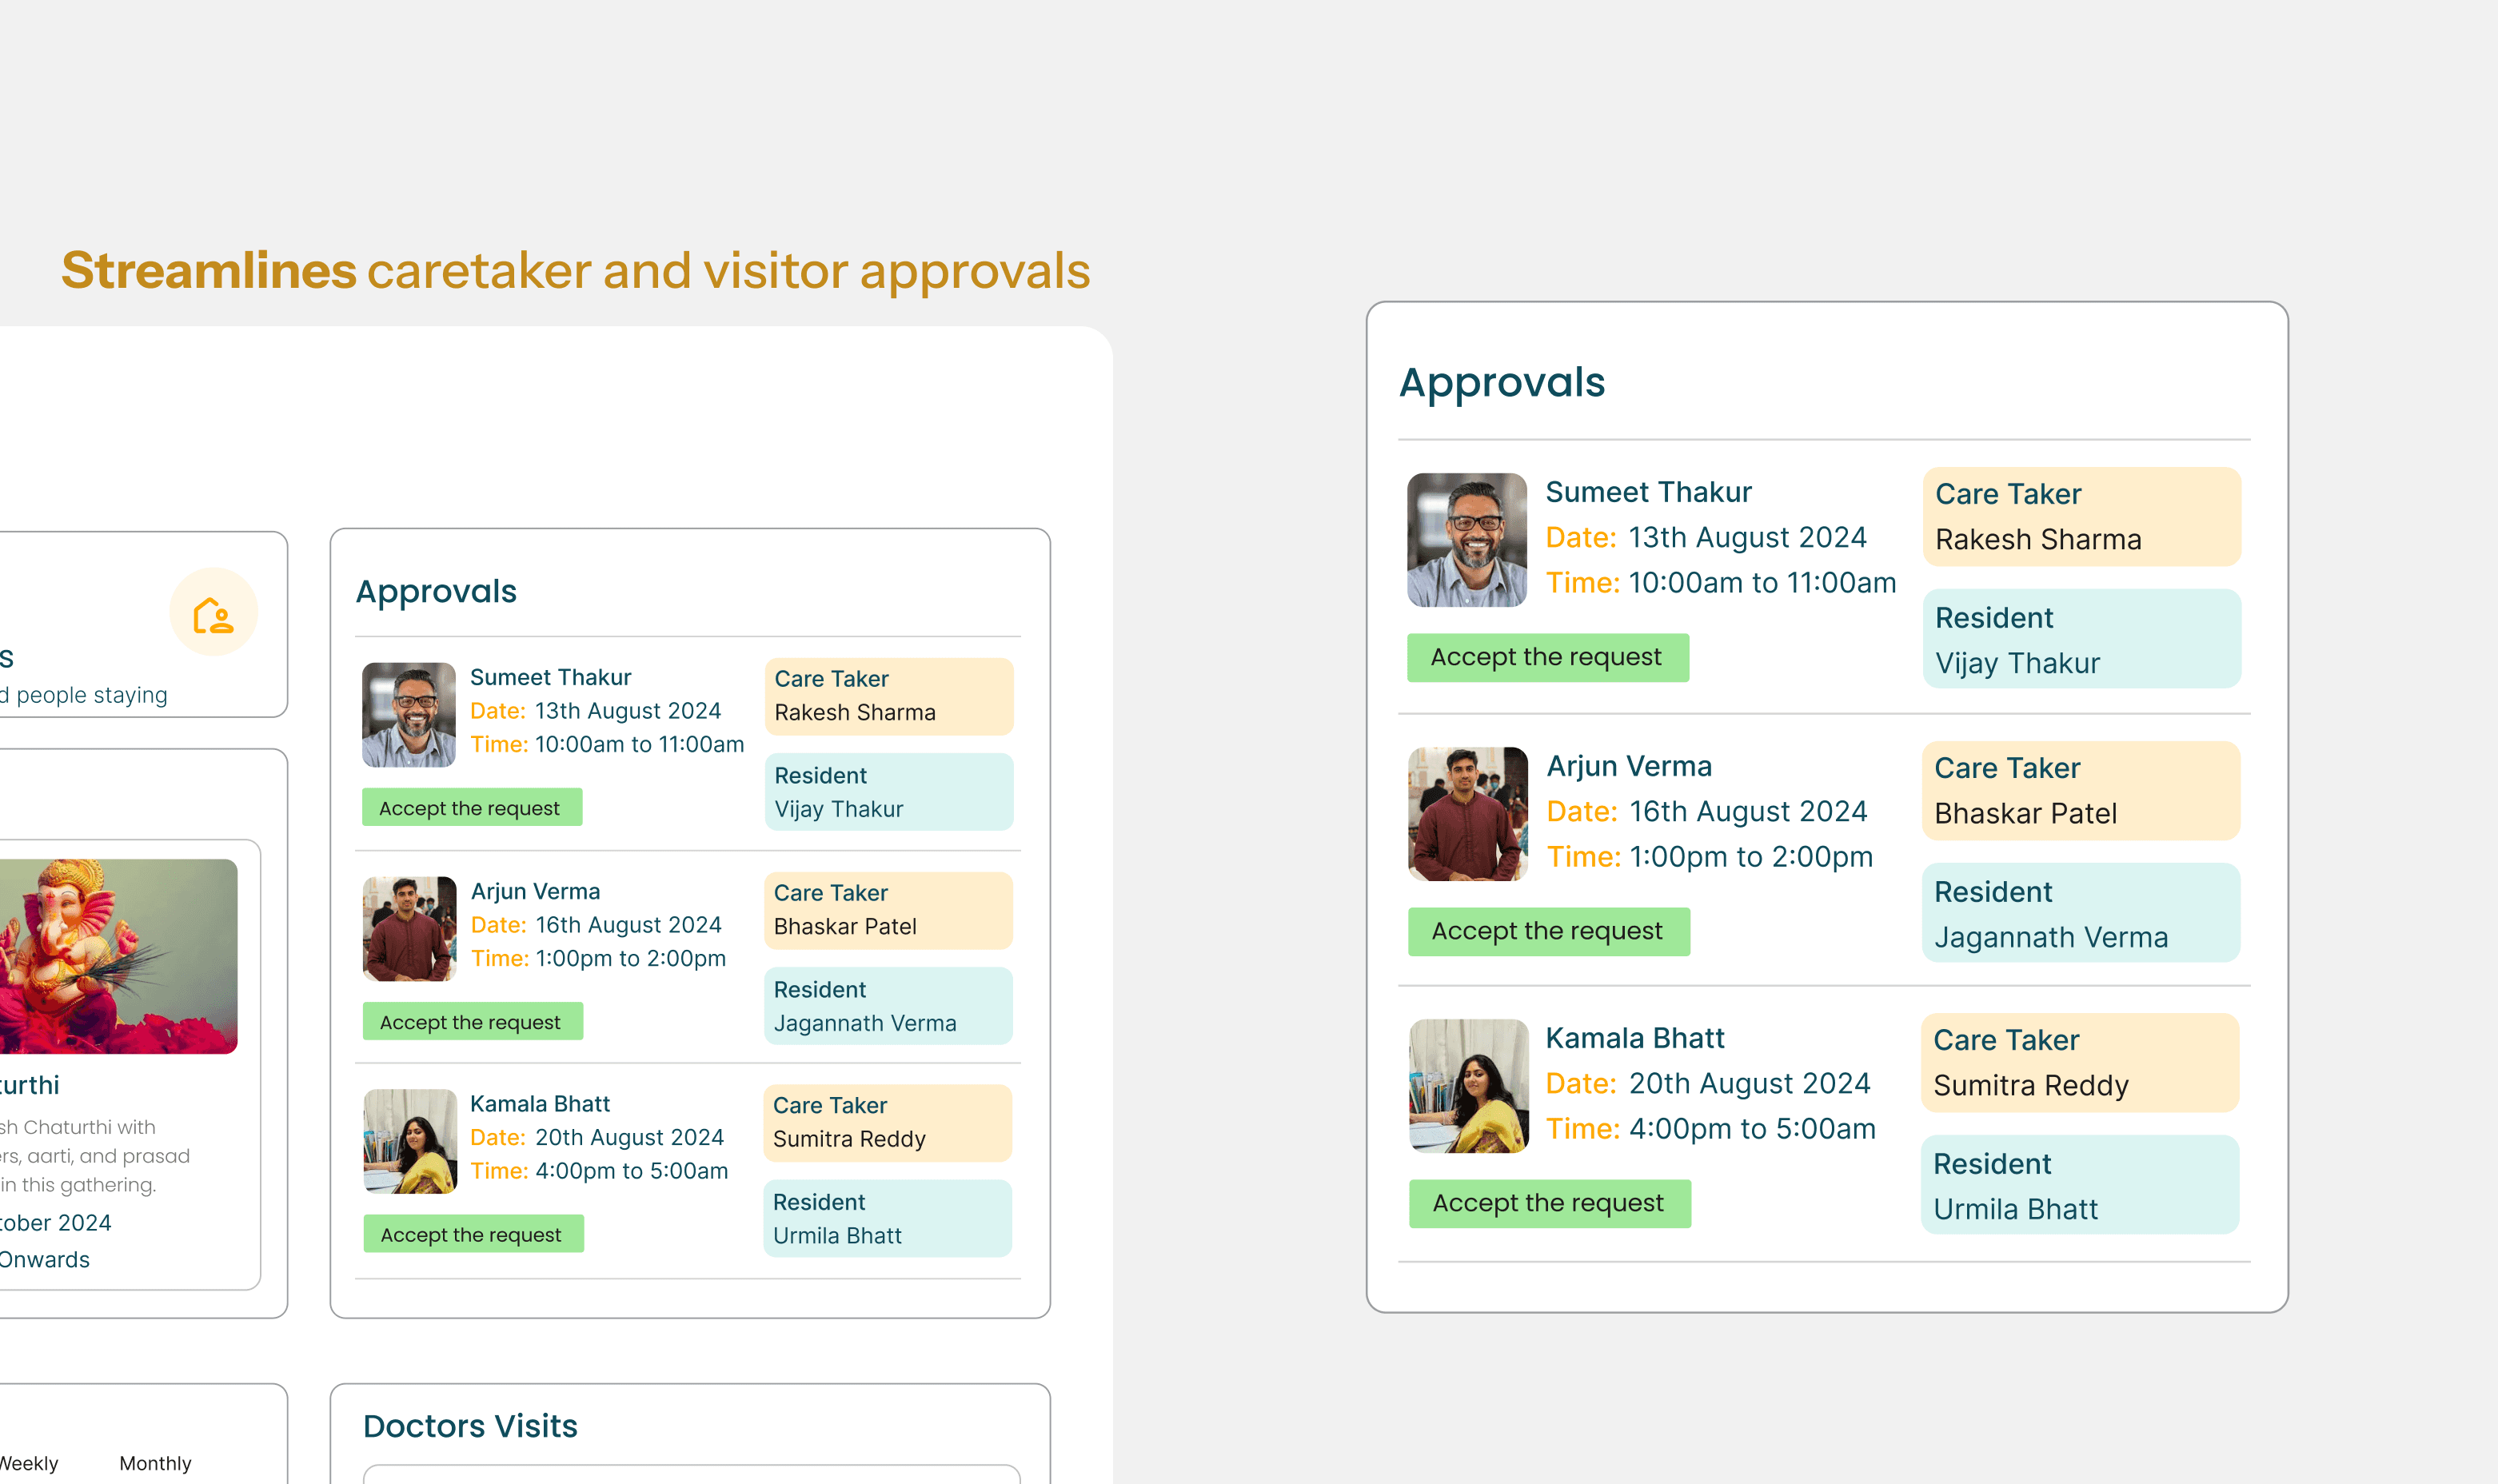Open Sumeet Thakur's photo in left panel

tap(408, 715)
